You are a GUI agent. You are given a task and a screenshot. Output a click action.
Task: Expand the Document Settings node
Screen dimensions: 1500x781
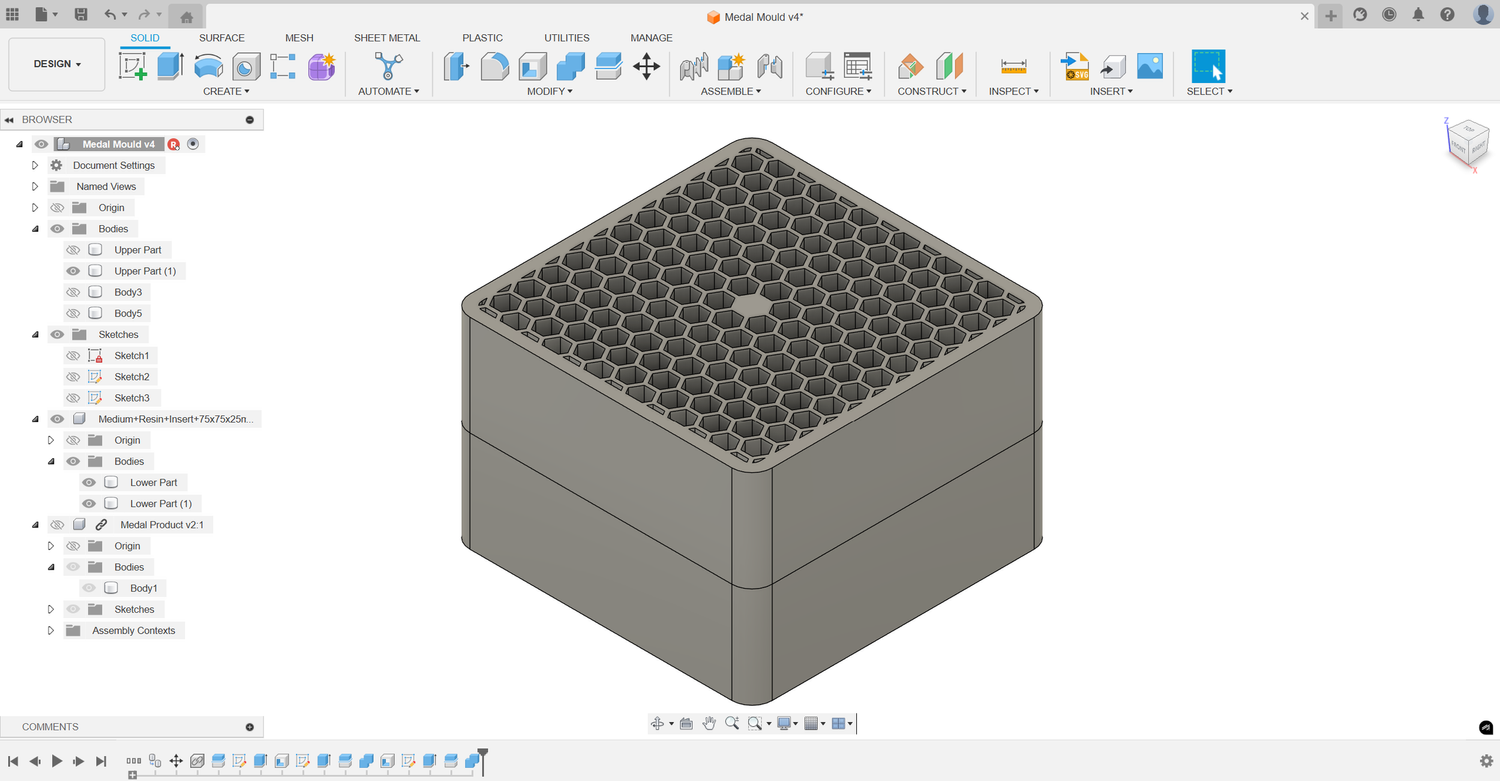35,165
